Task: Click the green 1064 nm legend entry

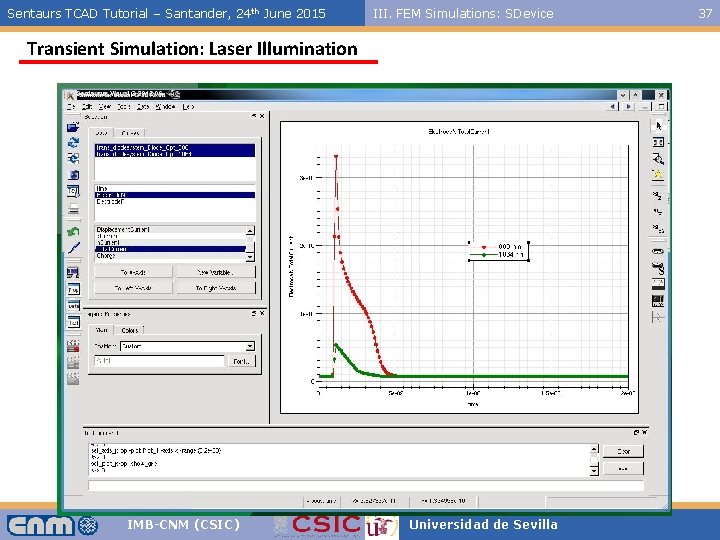Action: tap(498, 254)
